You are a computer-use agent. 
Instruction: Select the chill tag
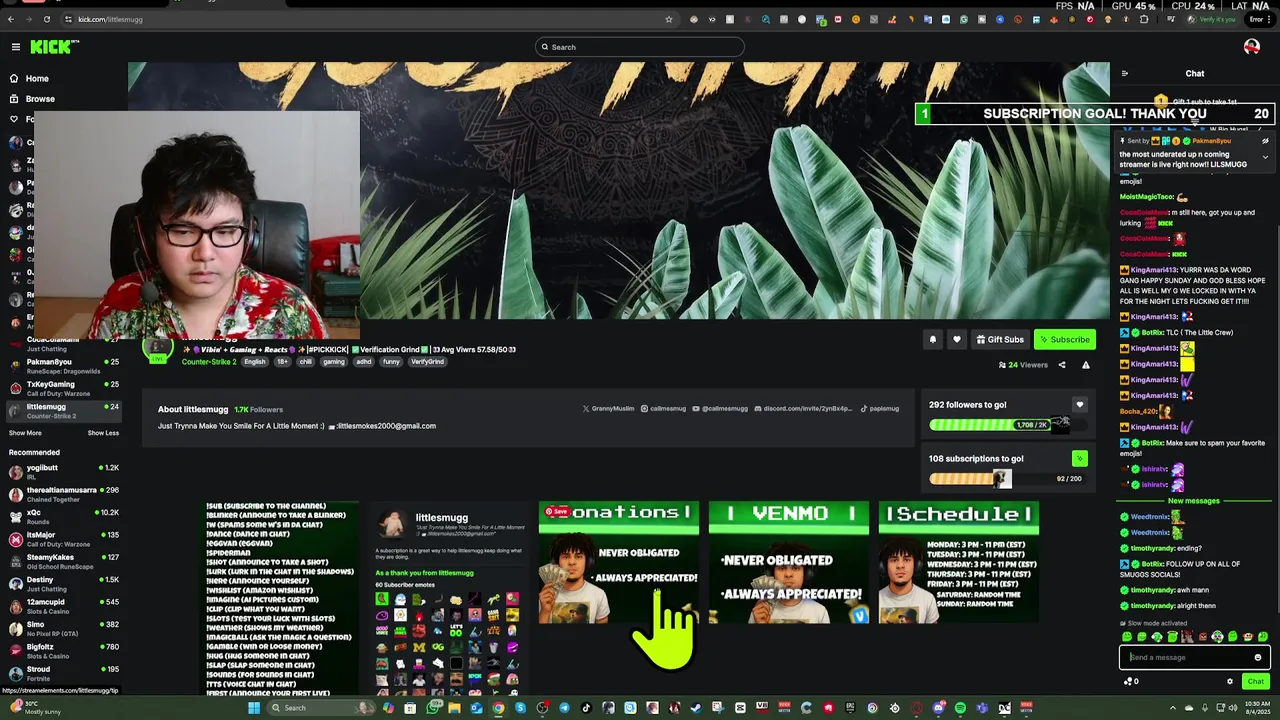[x=306, y=362]
